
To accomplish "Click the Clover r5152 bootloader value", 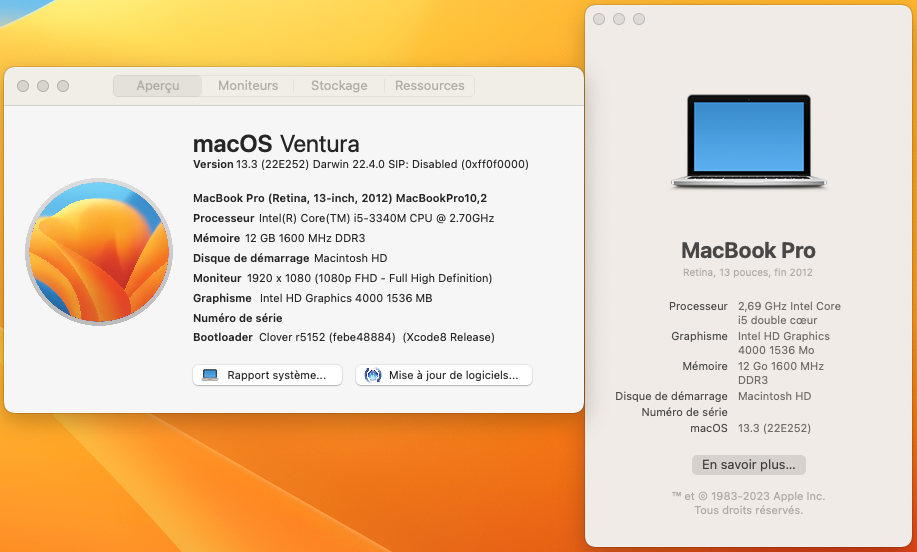I will [x=377, y=337].
